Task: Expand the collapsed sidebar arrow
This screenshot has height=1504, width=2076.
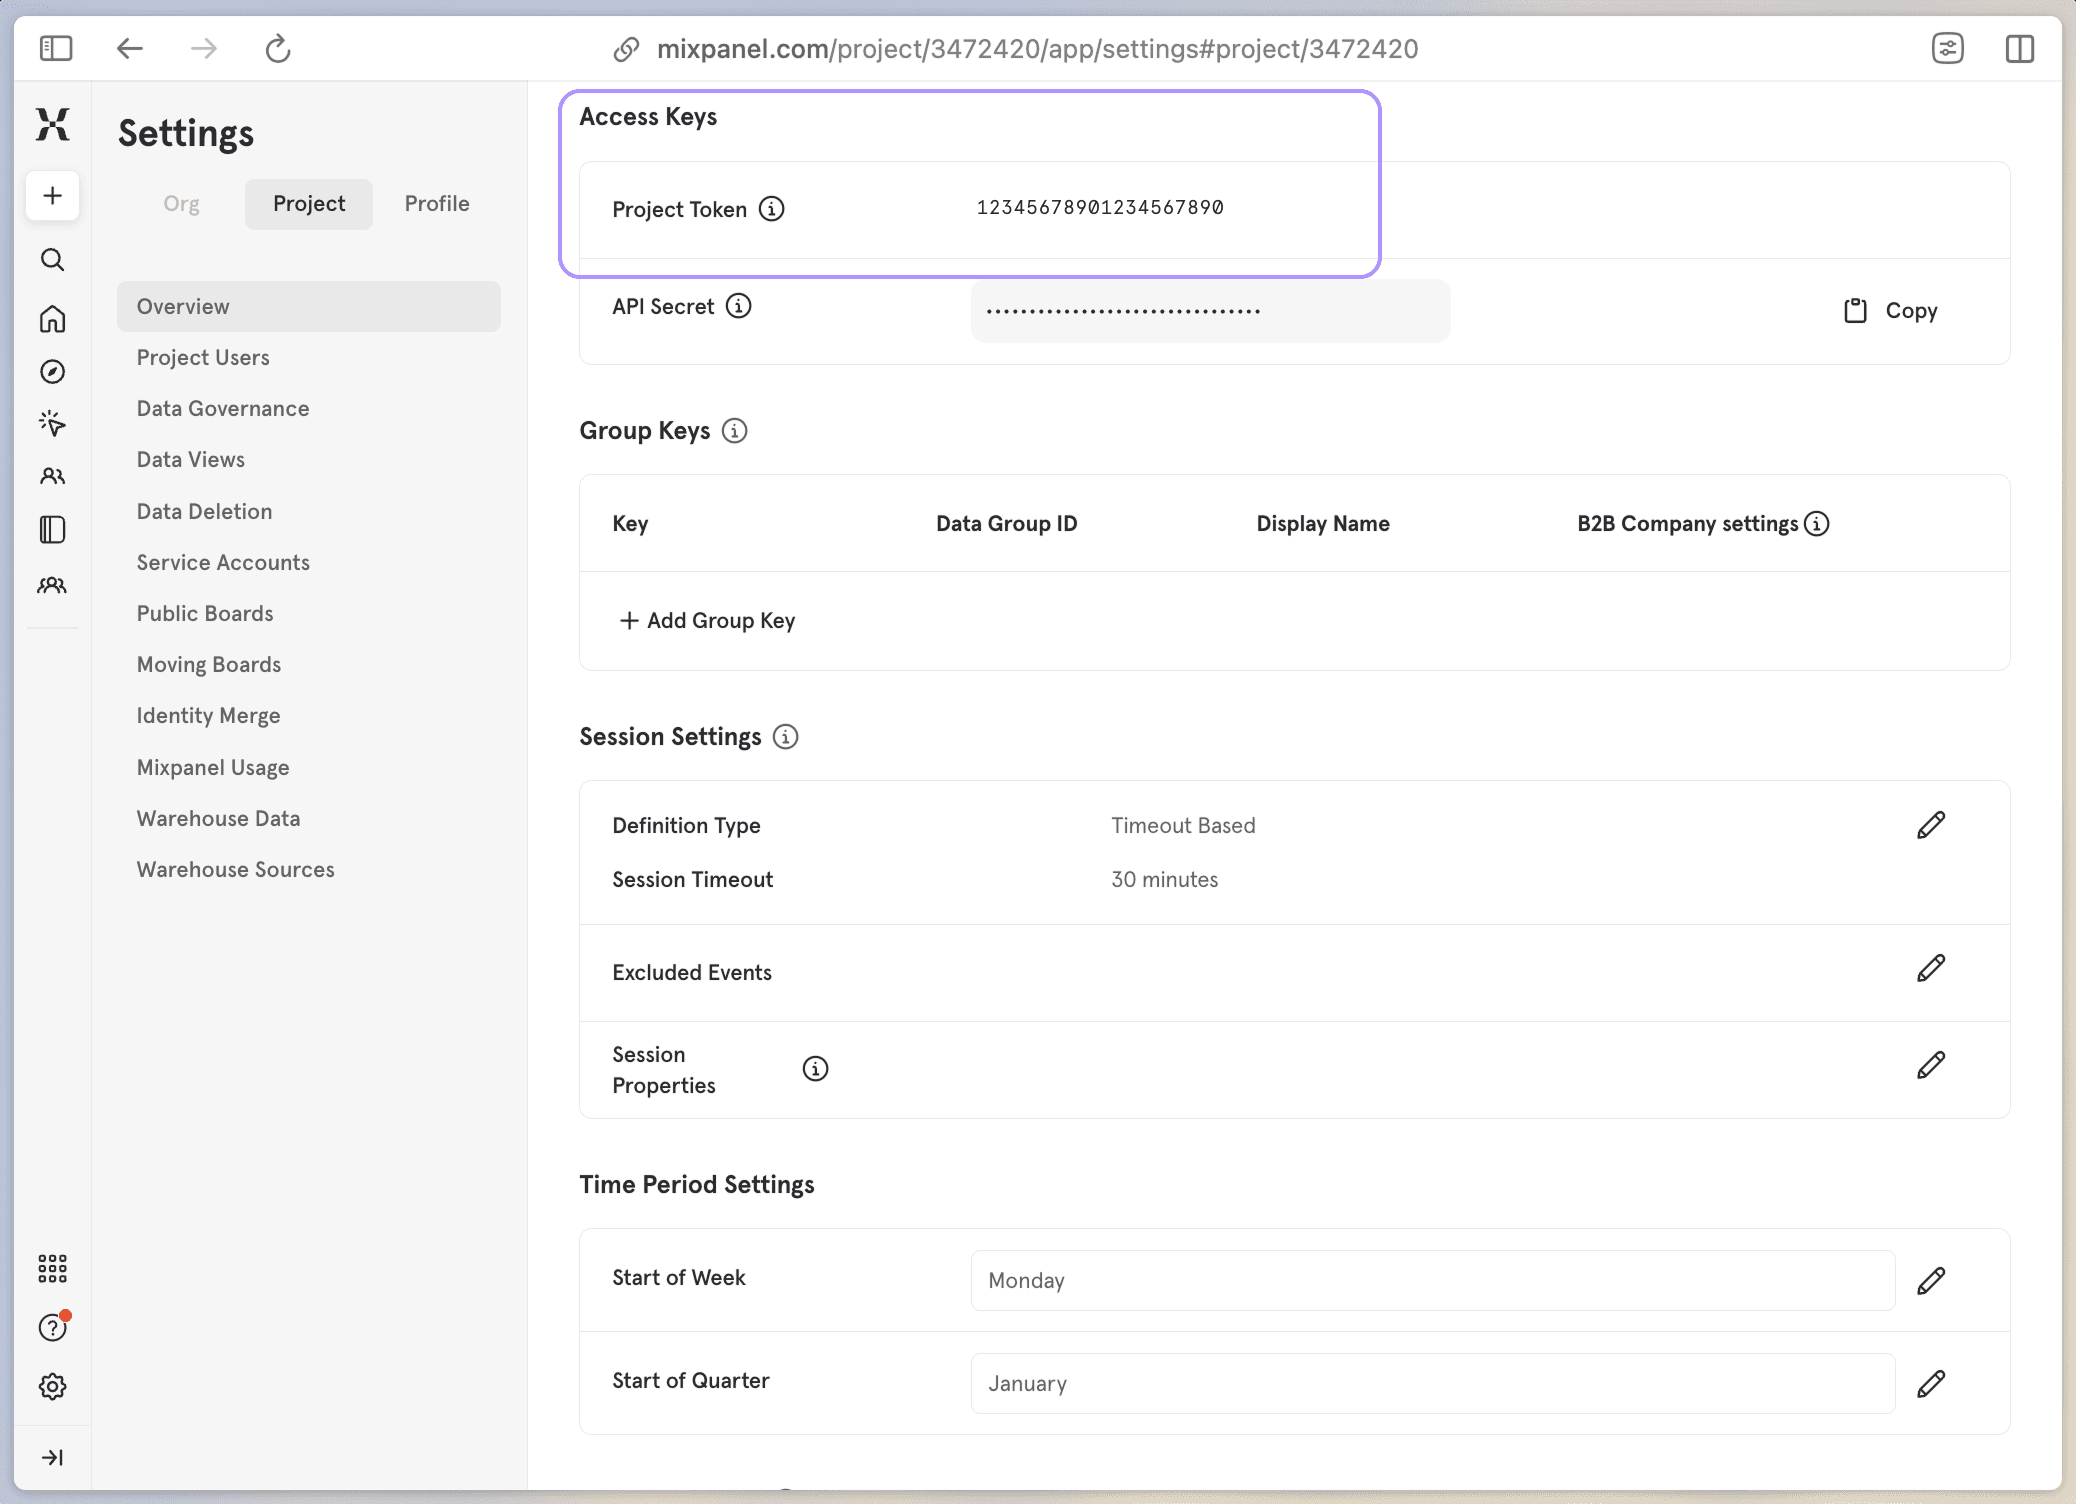Action: 52,1457
